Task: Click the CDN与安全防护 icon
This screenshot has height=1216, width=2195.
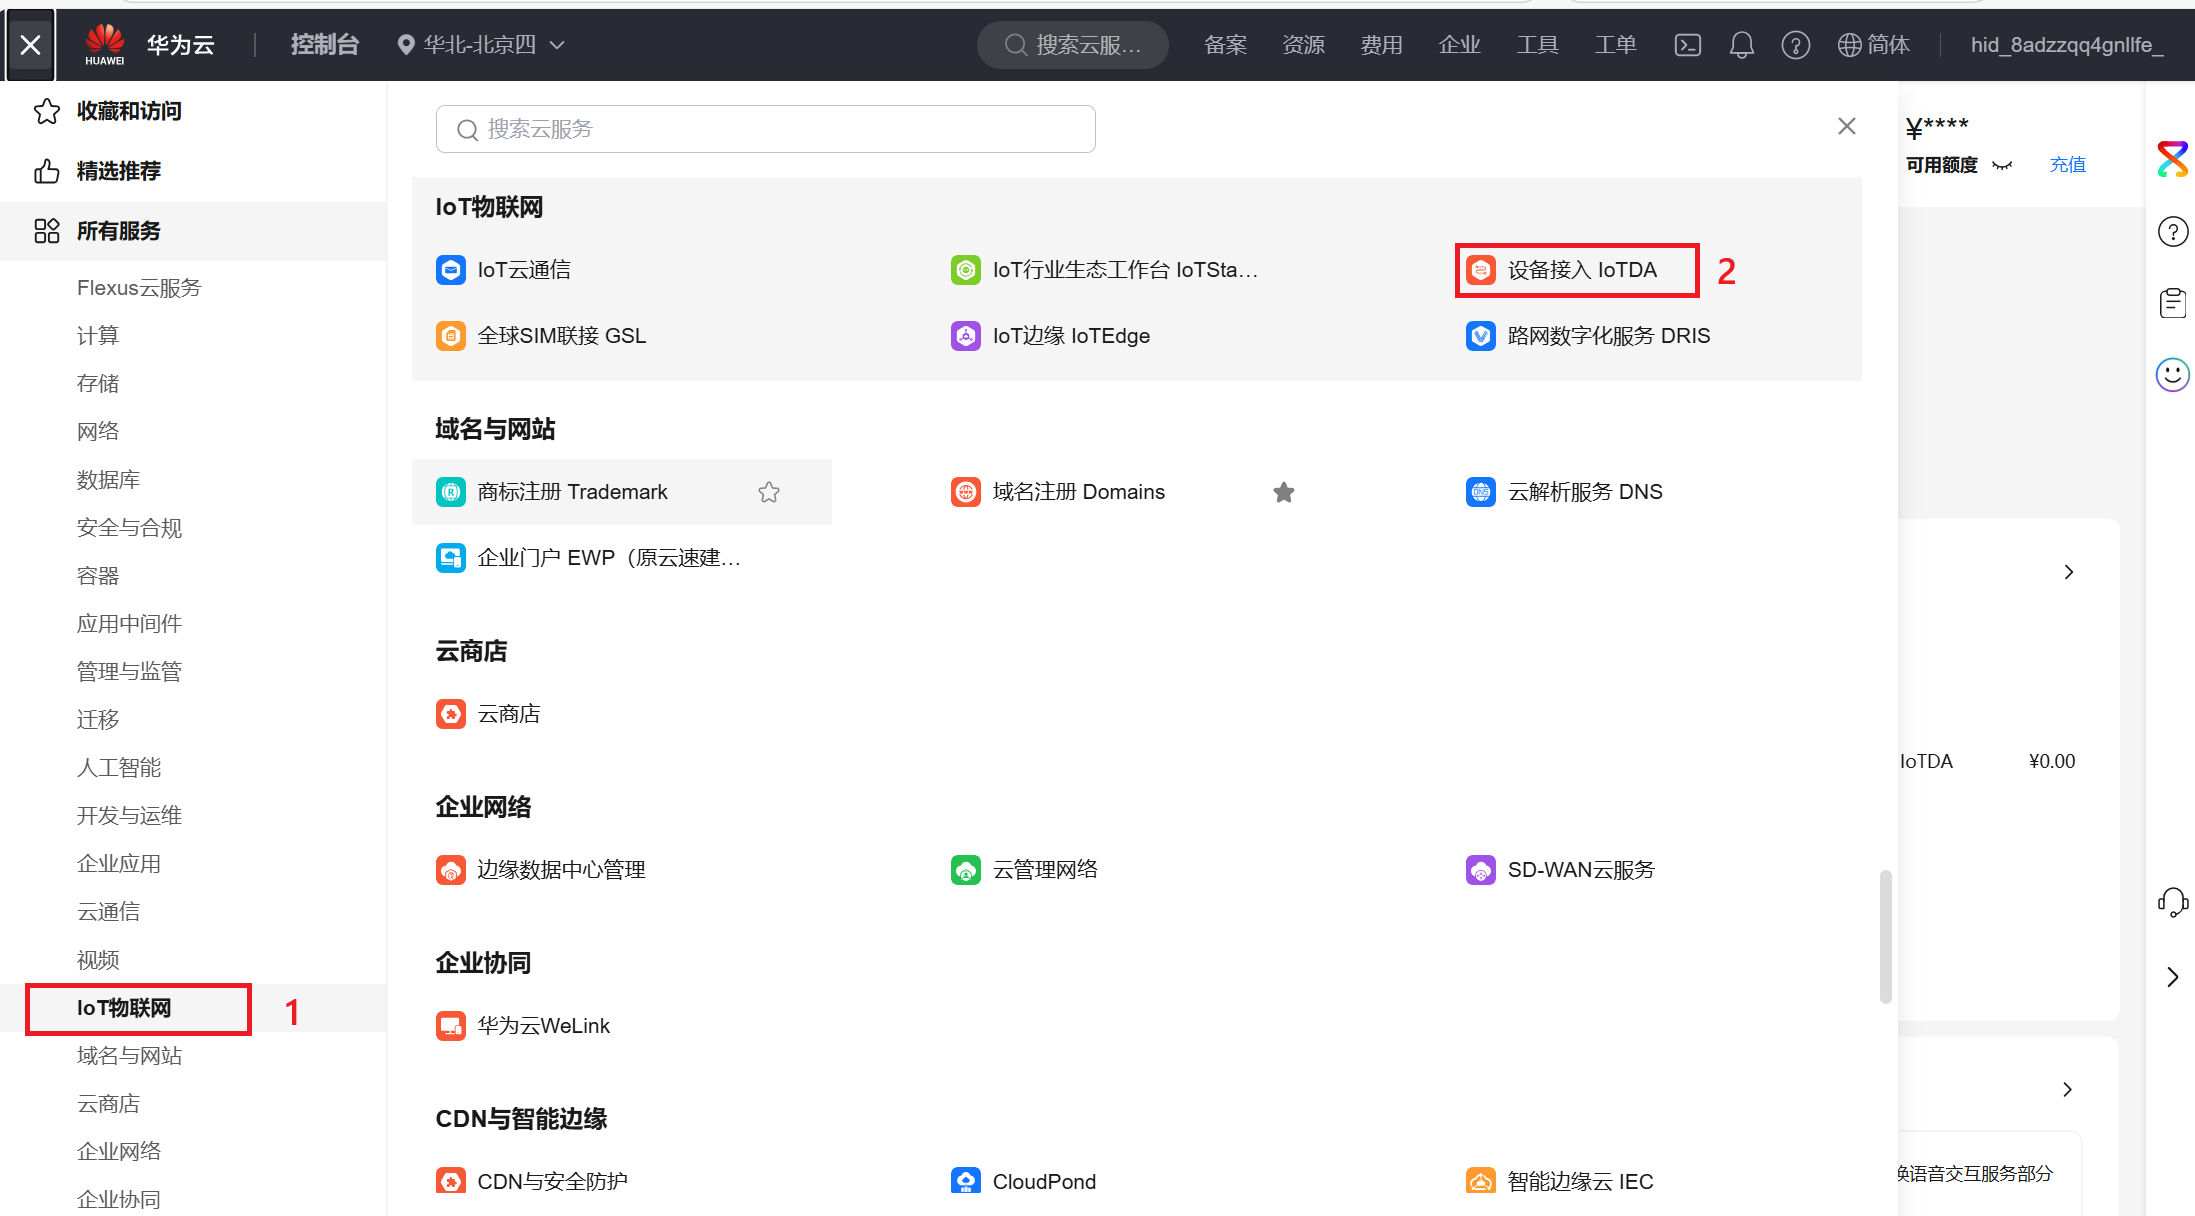Action: pos(451,1181)
